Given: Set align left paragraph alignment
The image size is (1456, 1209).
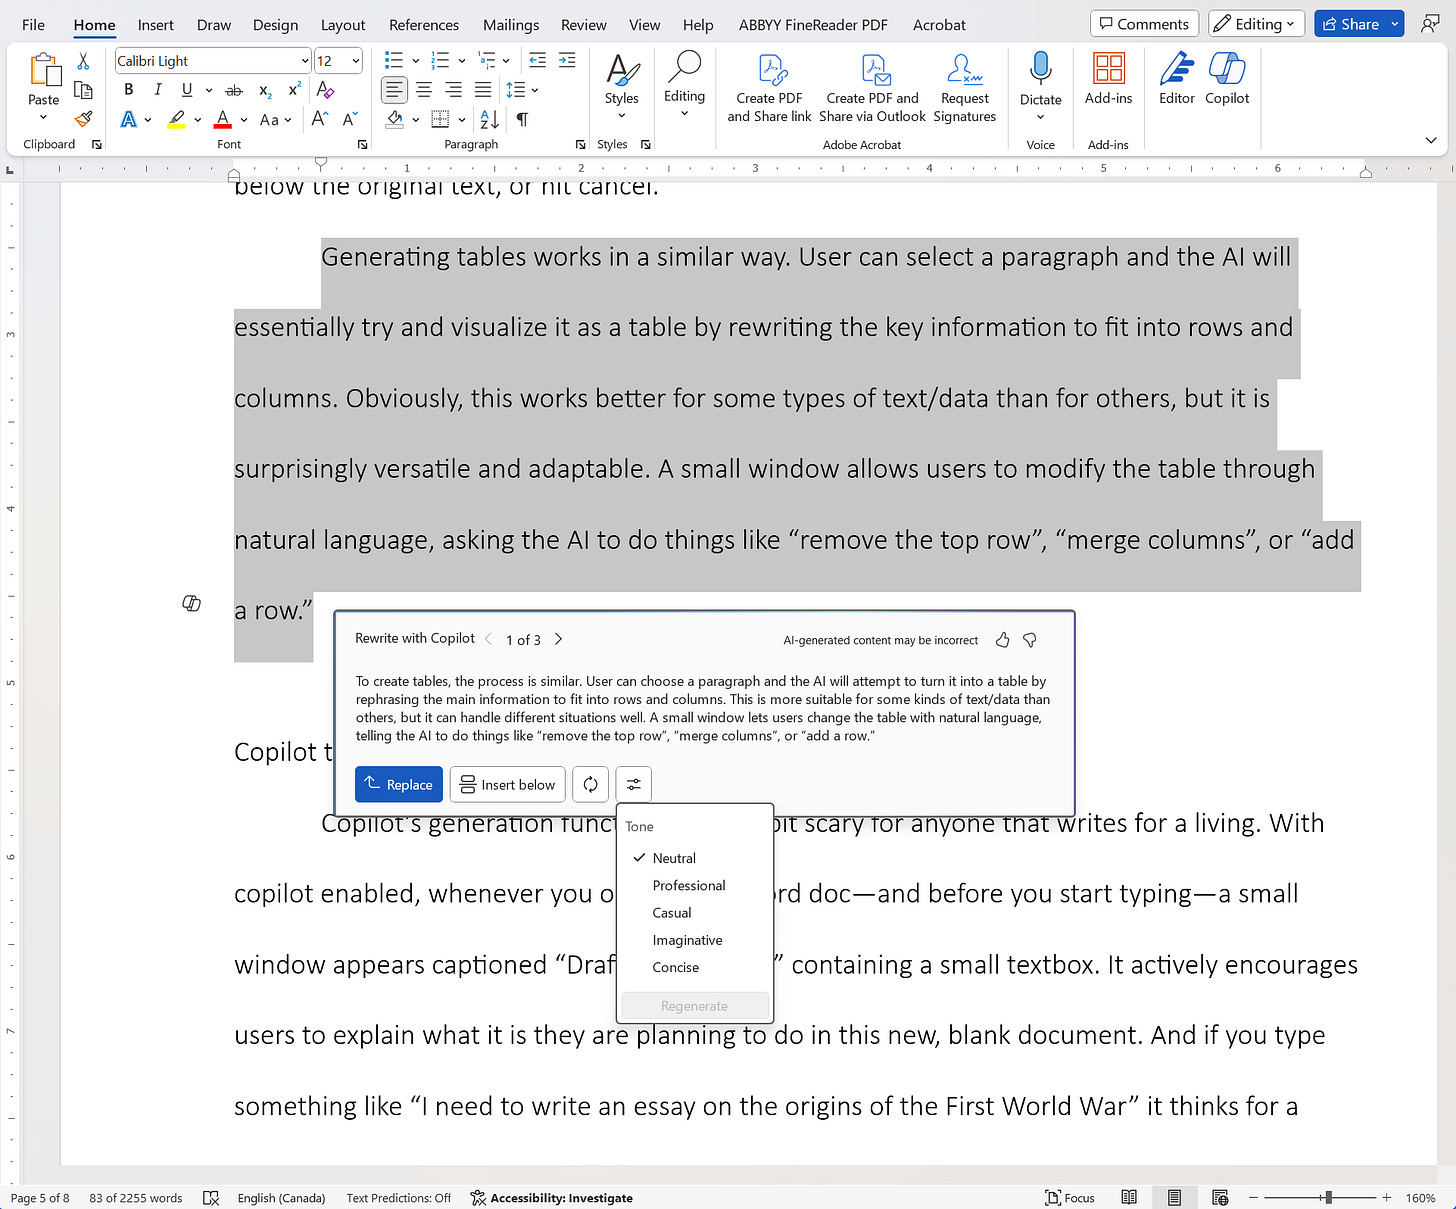Looking at the screenshot, I should (x=395, y=90).
